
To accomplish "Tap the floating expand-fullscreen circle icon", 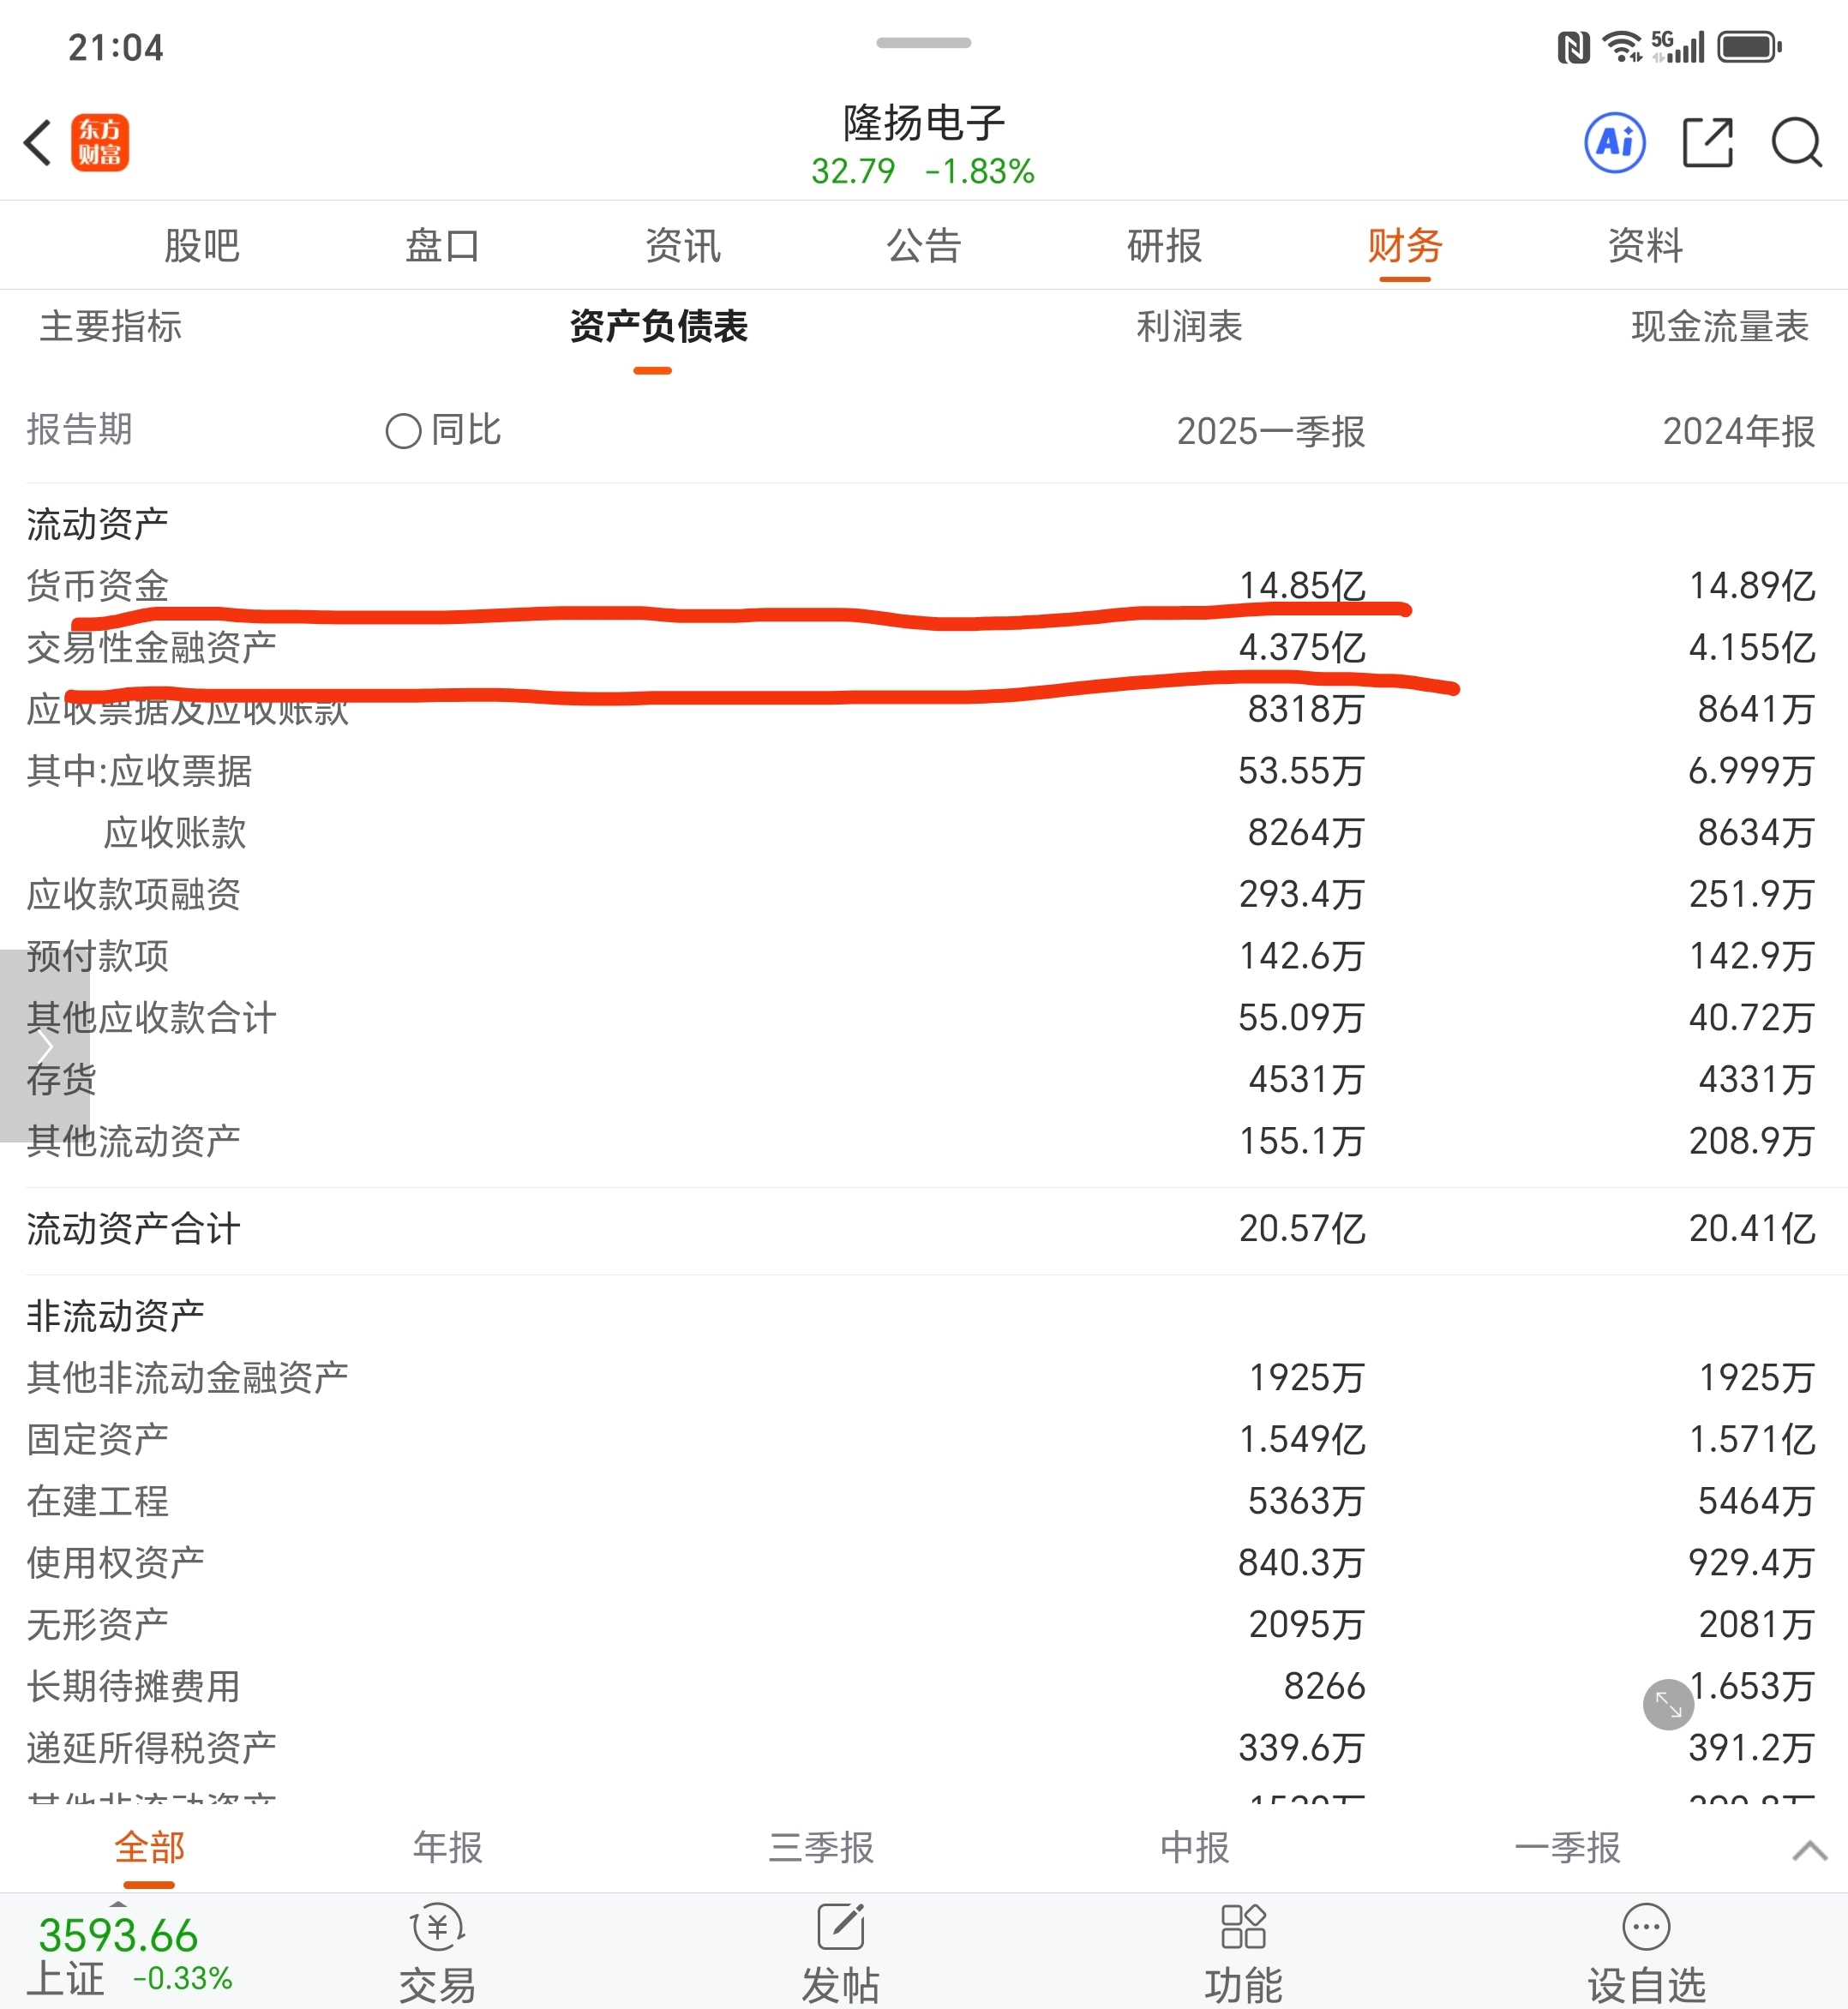I will click(x=1668, y=1704).
